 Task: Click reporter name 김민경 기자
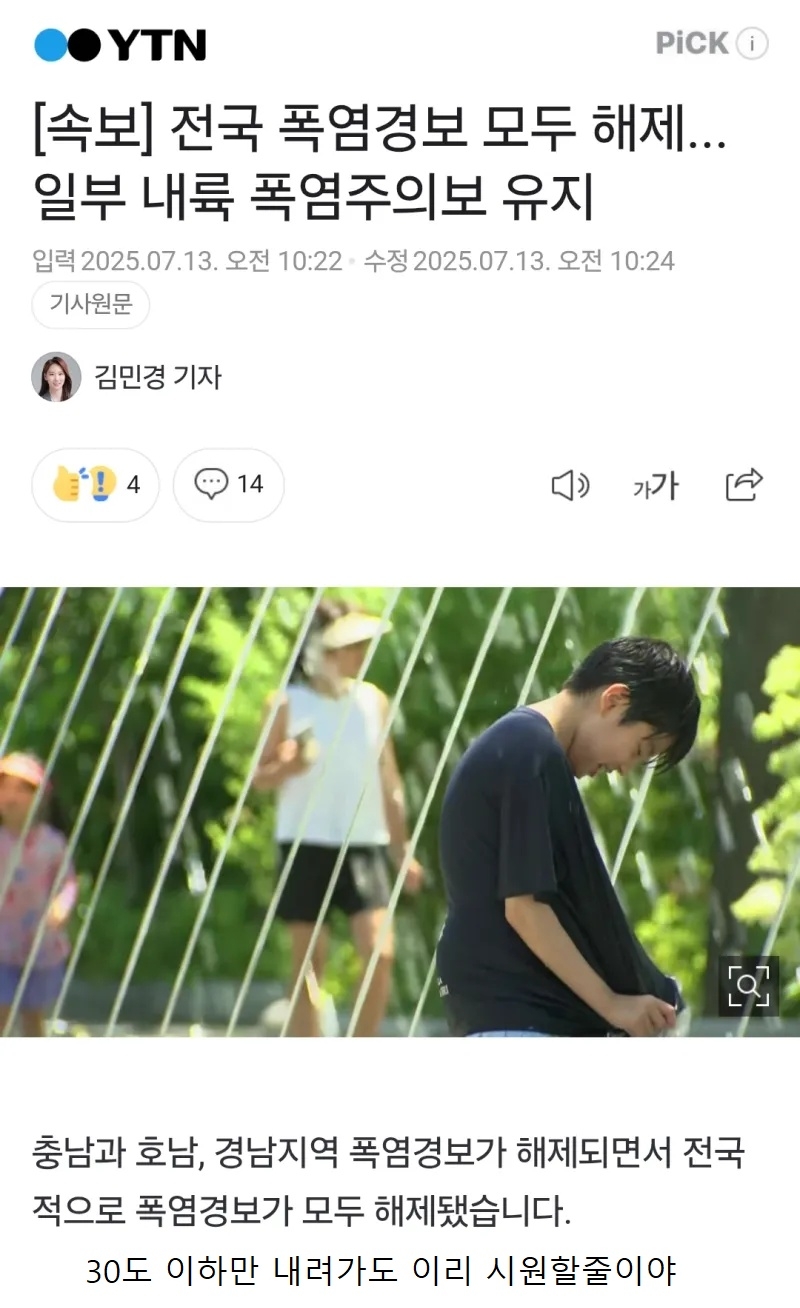[157, 377]
